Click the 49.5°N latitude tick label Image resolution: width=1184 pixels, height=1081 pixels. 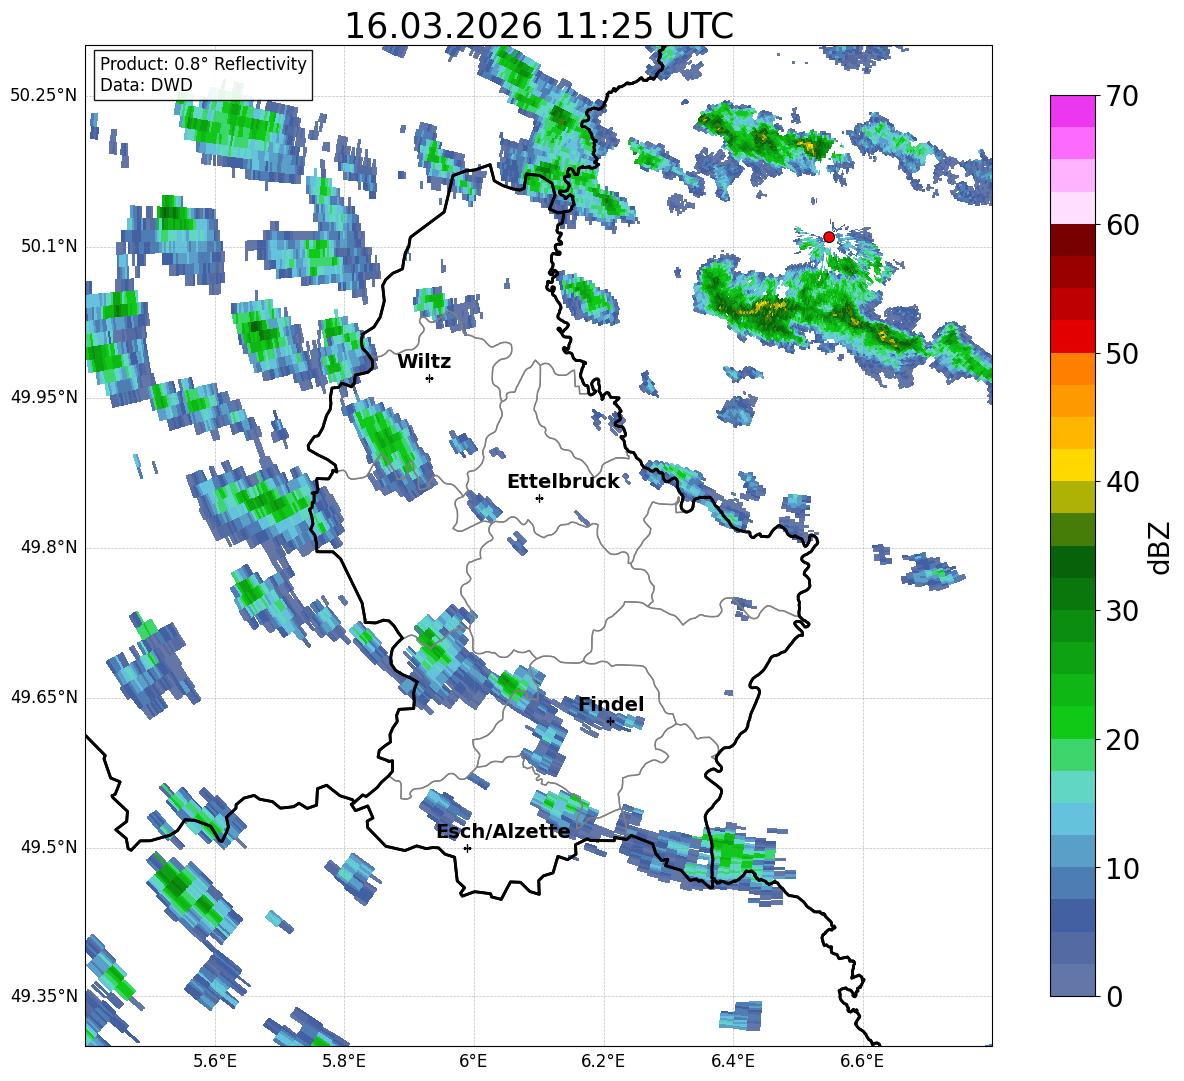click(49, 847)
